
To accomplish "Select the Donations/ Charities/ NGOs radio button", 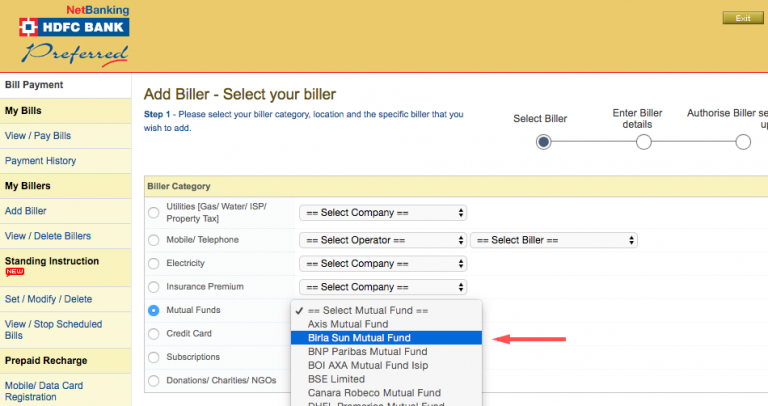I will pos(154,381).
